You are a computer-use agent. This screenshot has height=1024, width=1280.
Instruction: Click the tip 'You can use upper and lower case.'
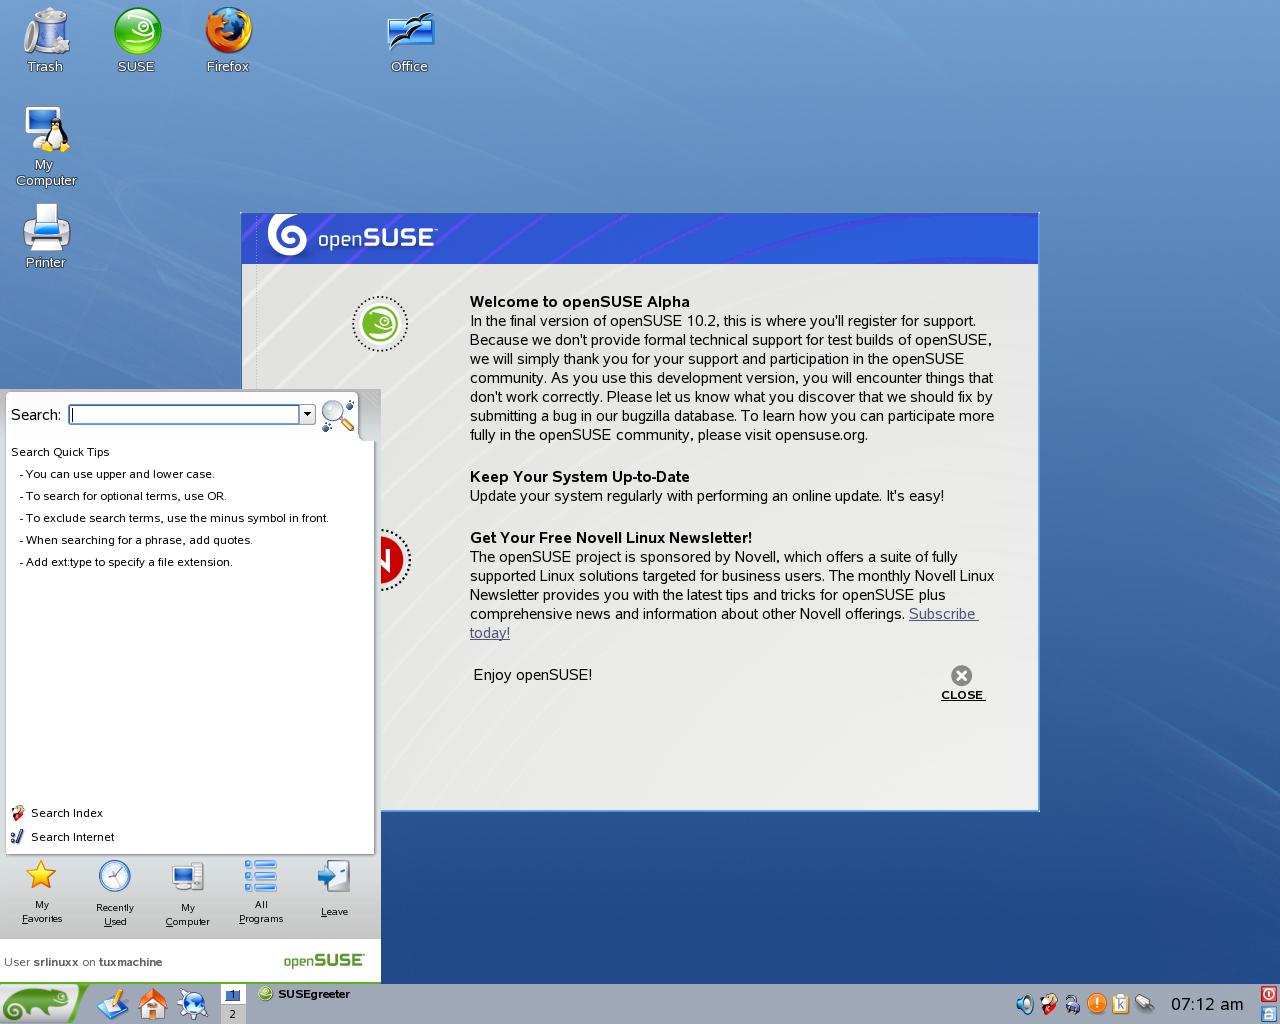coord(120,474)
